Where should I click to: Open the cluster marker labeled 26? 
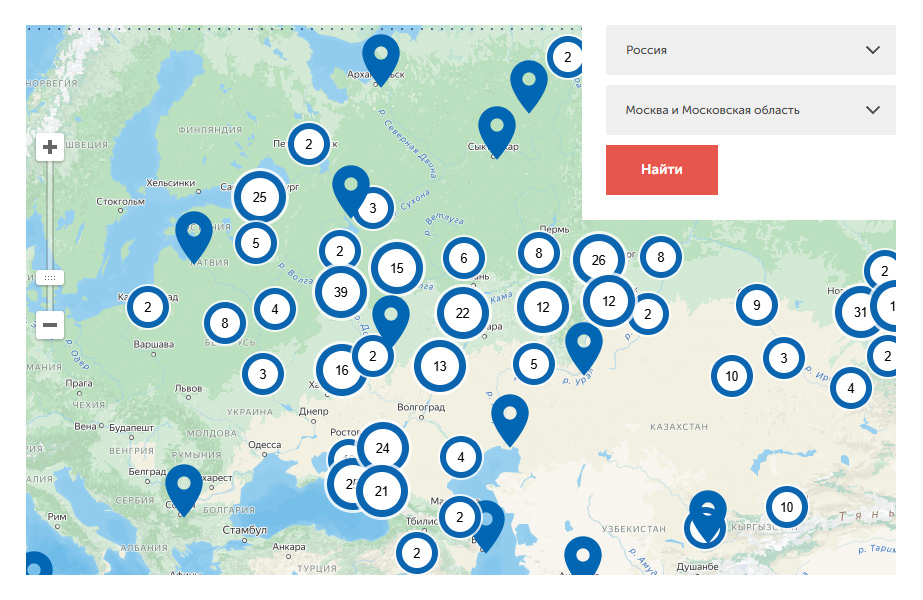[x=598, y=260]
